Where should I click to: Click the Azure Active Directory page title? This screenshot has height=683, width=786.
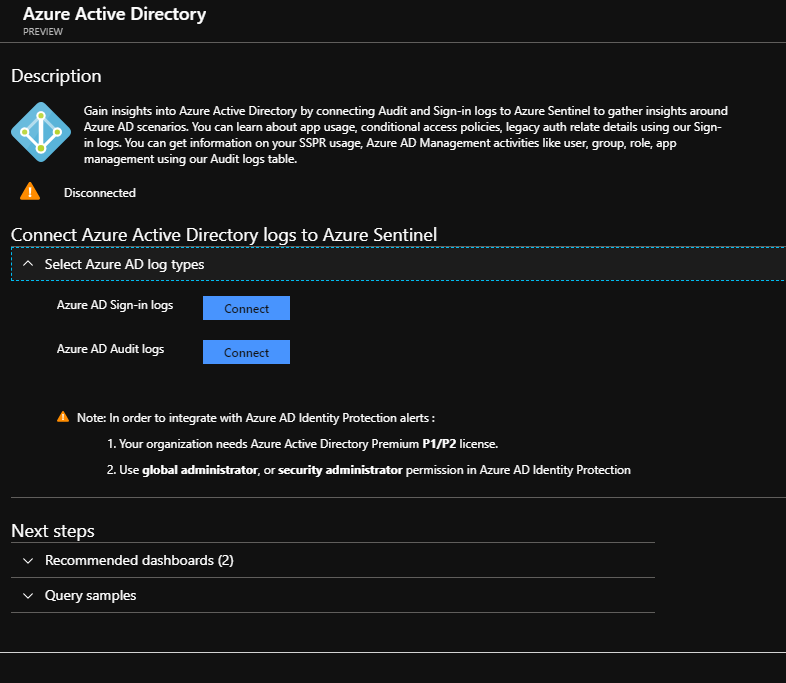click(114, 14)
